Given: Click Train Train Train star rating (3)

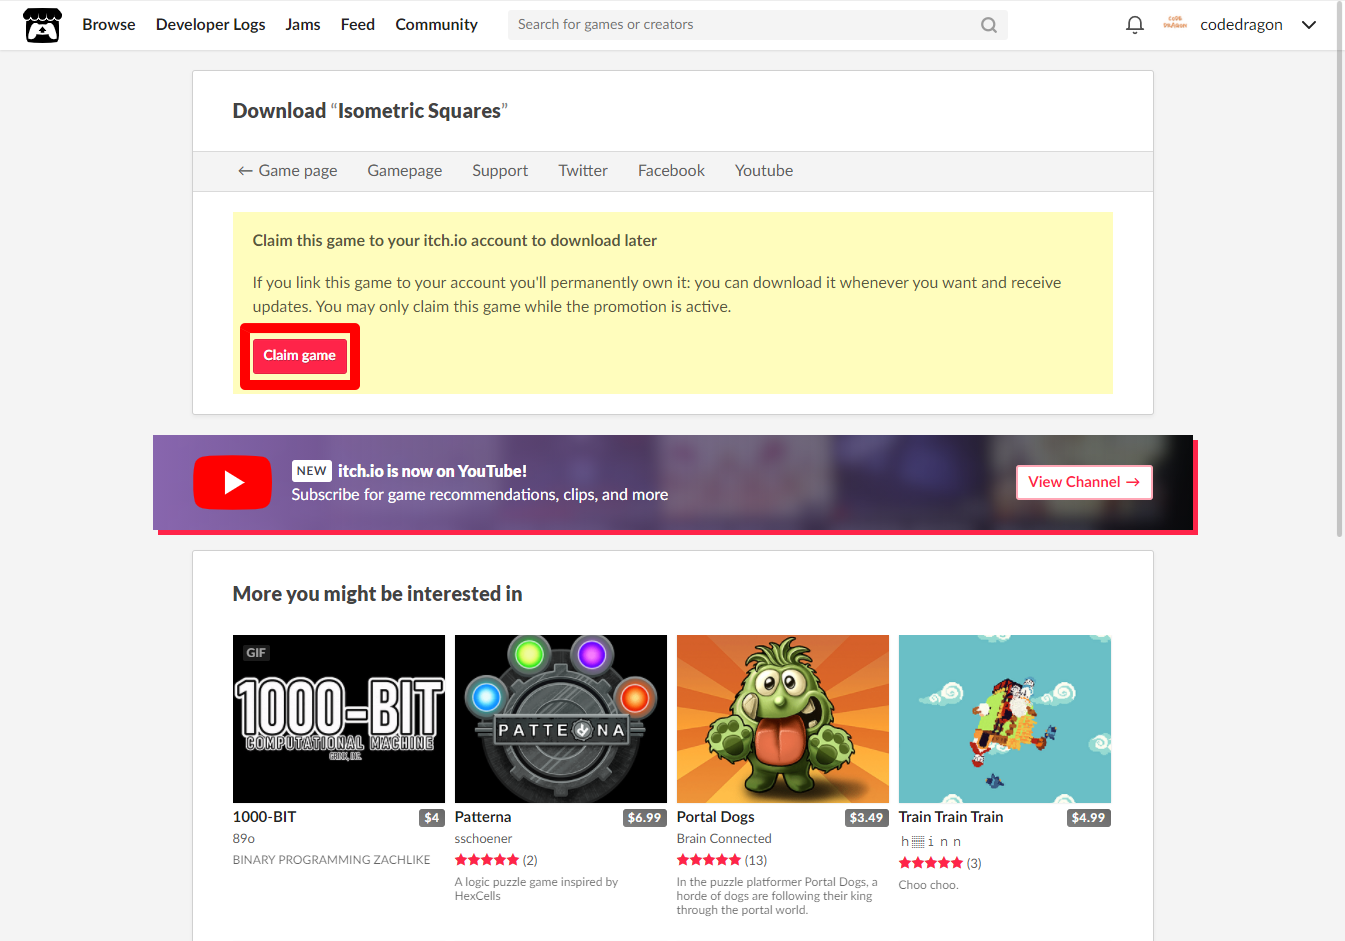Looking at the screenshot, I should [x=940, y=863].
